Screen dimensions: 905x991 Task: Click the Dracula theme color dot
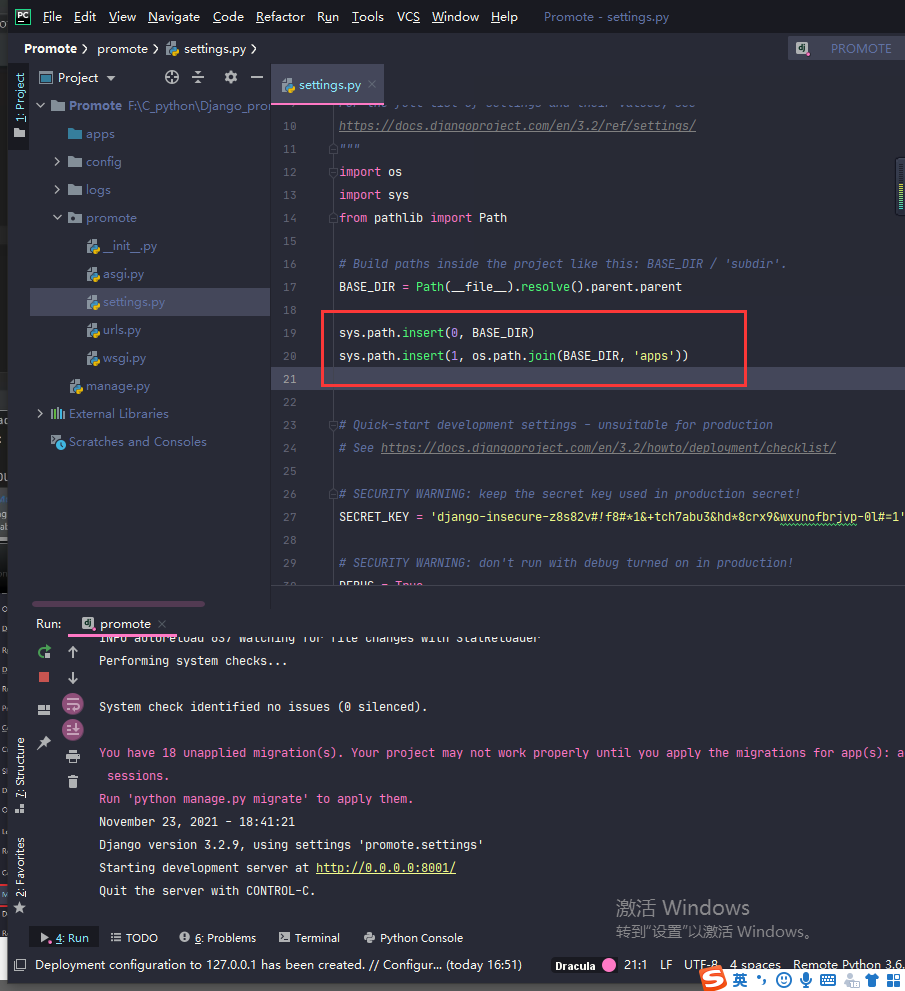point(609,965)
